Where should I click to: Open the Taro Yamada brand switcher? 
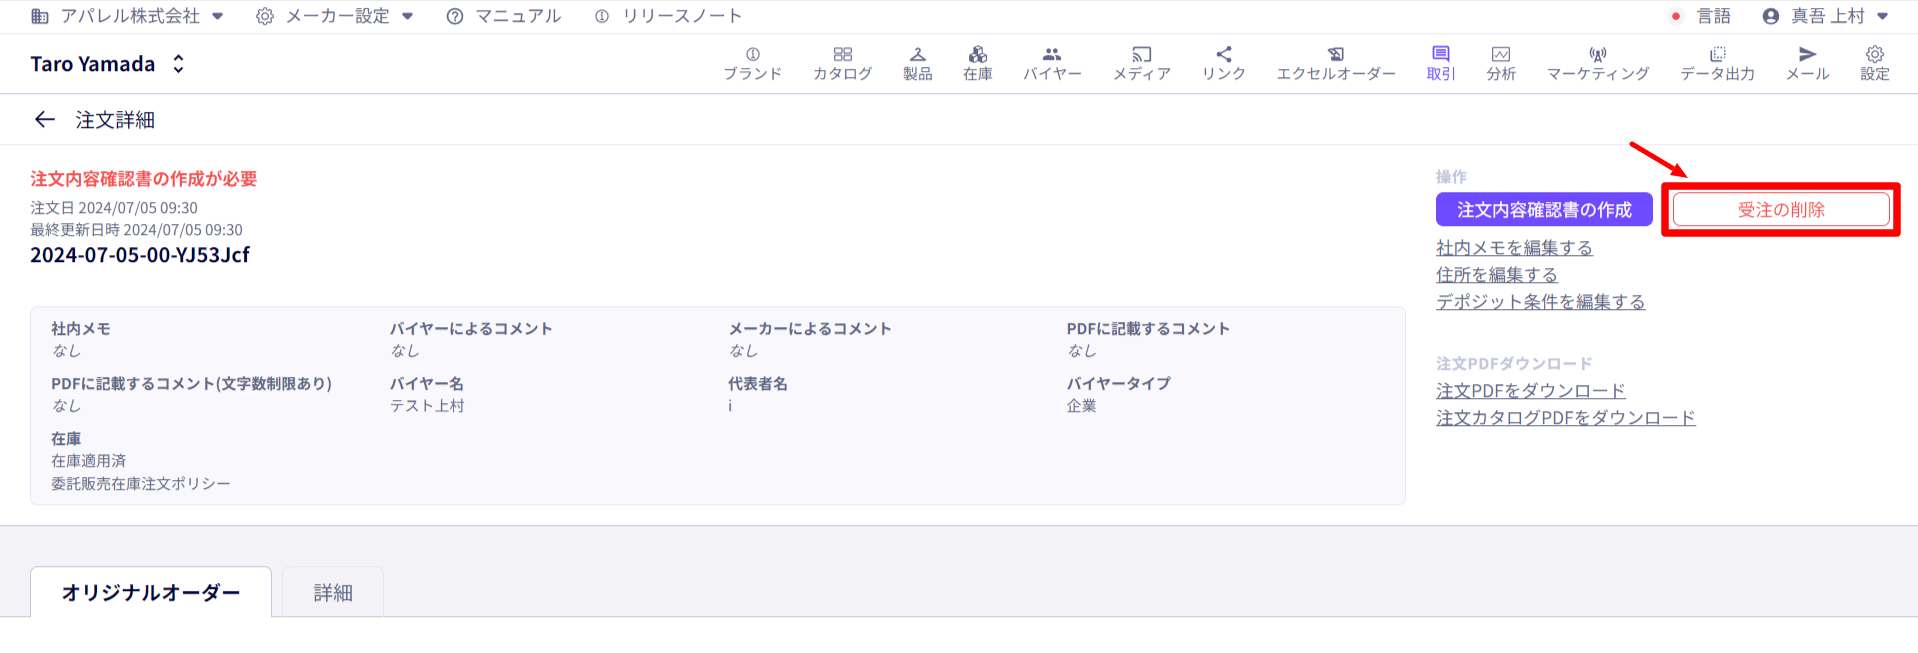coord(108,64)
